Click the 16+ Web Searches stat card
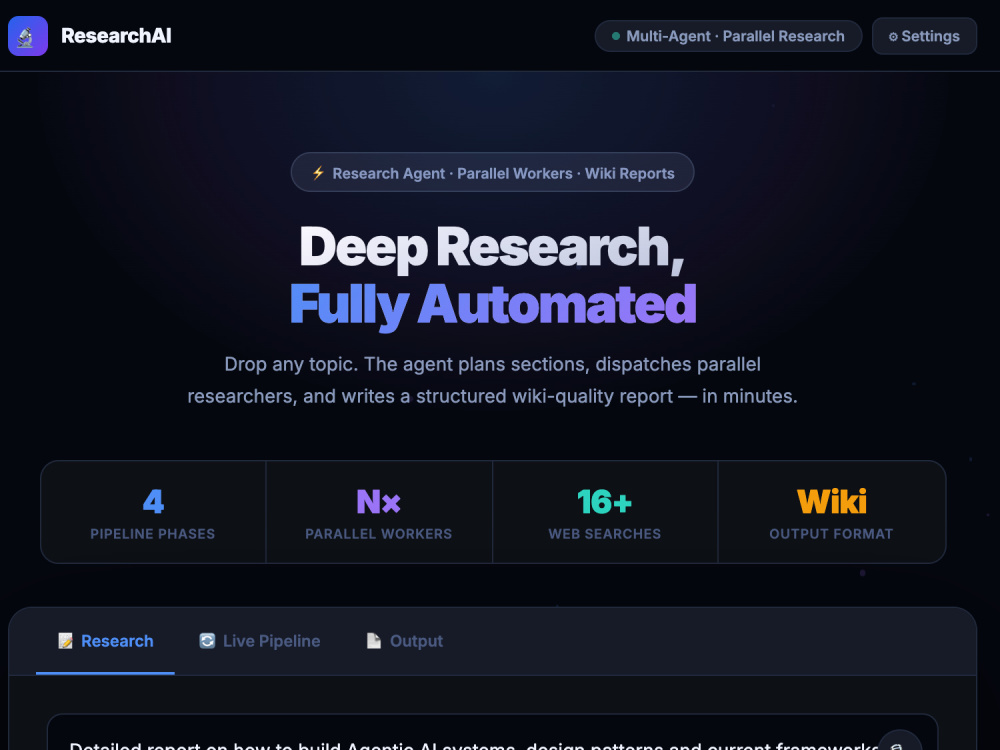The width and height of the screenshot is (1000, 750). 605,512
